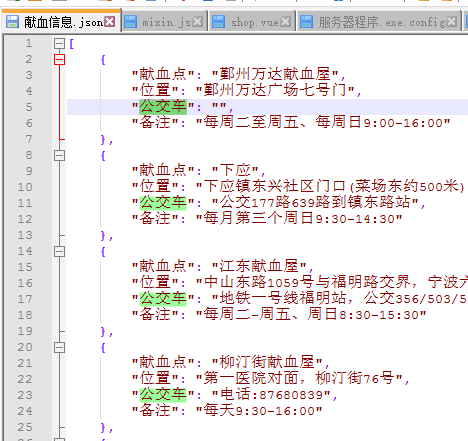468x441 pixels.
Task: Collapse the object fold at line 20
Action: tap(59, 347)
